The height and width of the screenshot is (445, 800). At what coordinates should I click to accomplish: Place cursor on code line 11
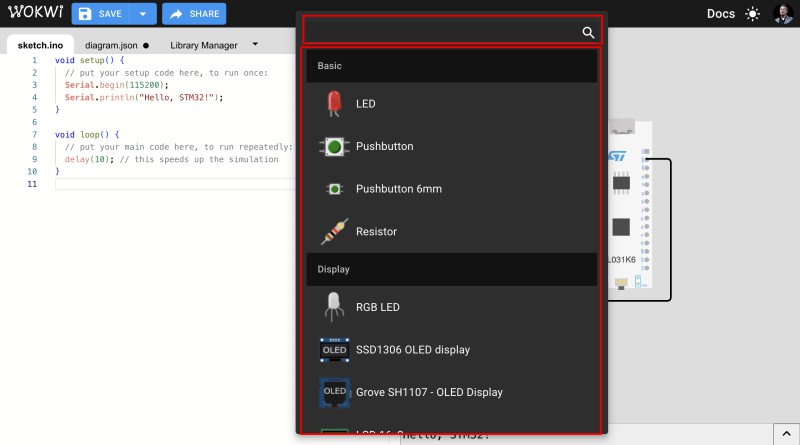pyautogui.click(x=173, y=184)
